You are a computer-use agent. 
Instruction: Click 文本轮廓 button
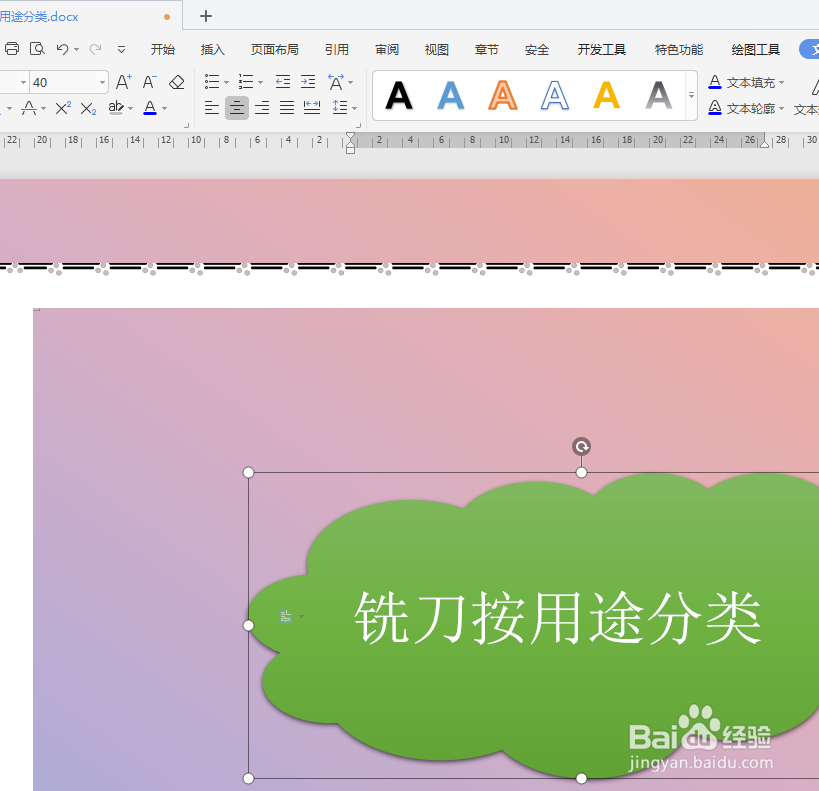742,109
